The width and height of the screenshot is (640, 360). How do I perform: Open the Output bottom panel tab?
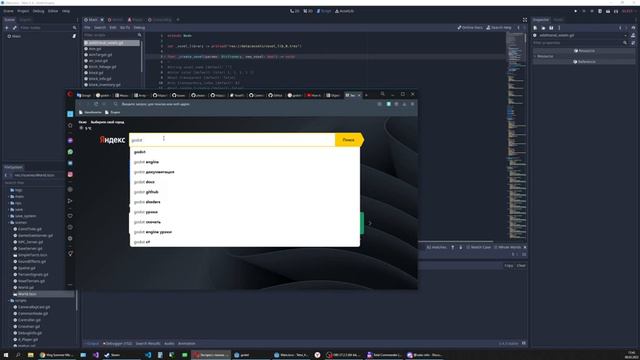tap(93, 344)
